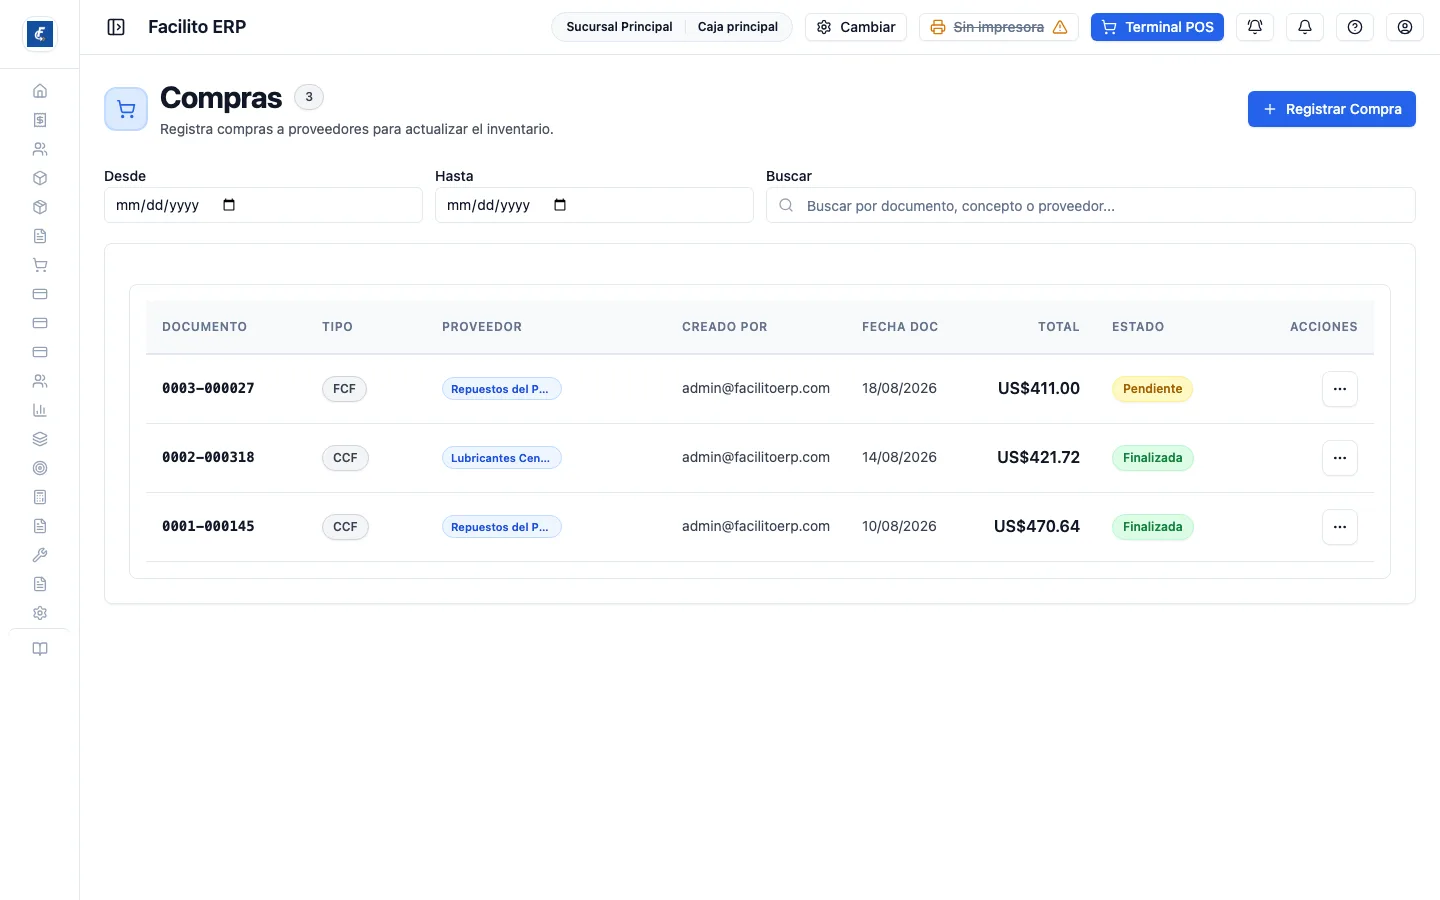Open the ringing bell alerts icon
This screenshot has height=900, width=1440.
point(1255,27)
